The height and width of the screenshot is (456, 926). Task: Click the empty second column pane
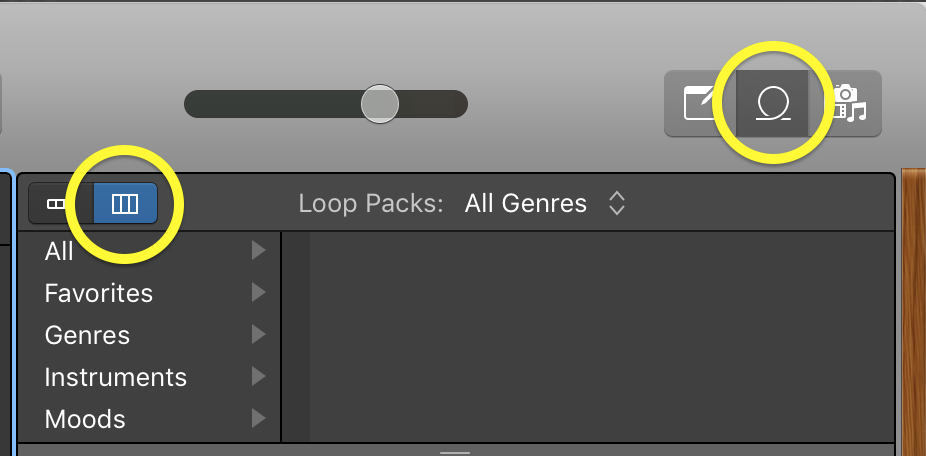point(602,337)
